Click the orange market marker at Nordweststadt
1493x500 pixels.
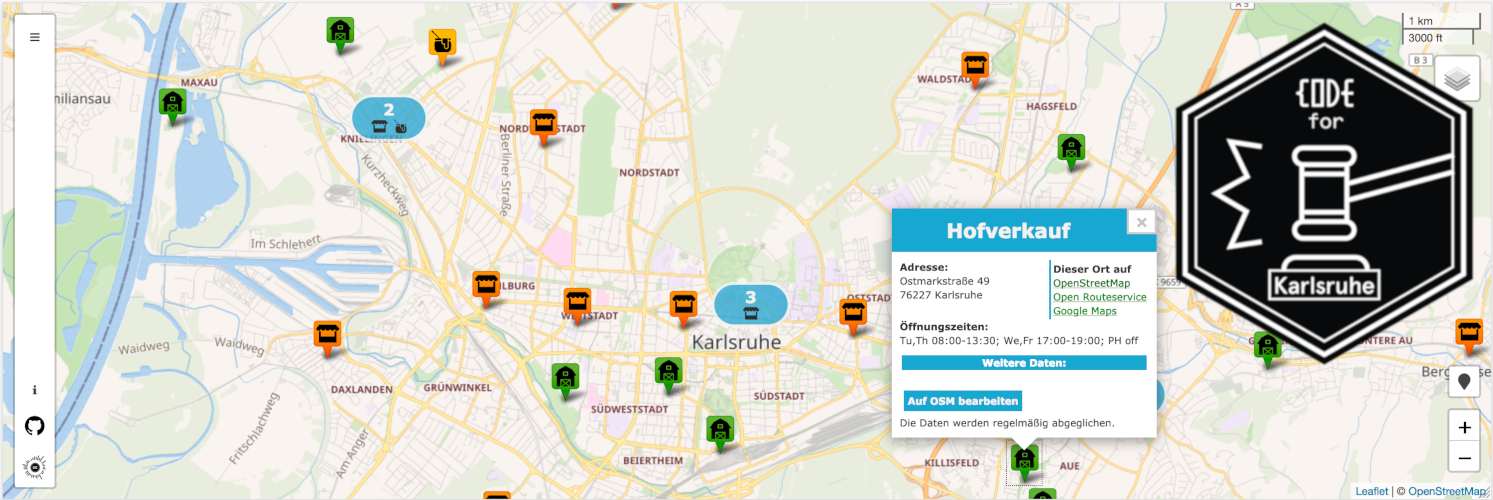click(543, 127)
